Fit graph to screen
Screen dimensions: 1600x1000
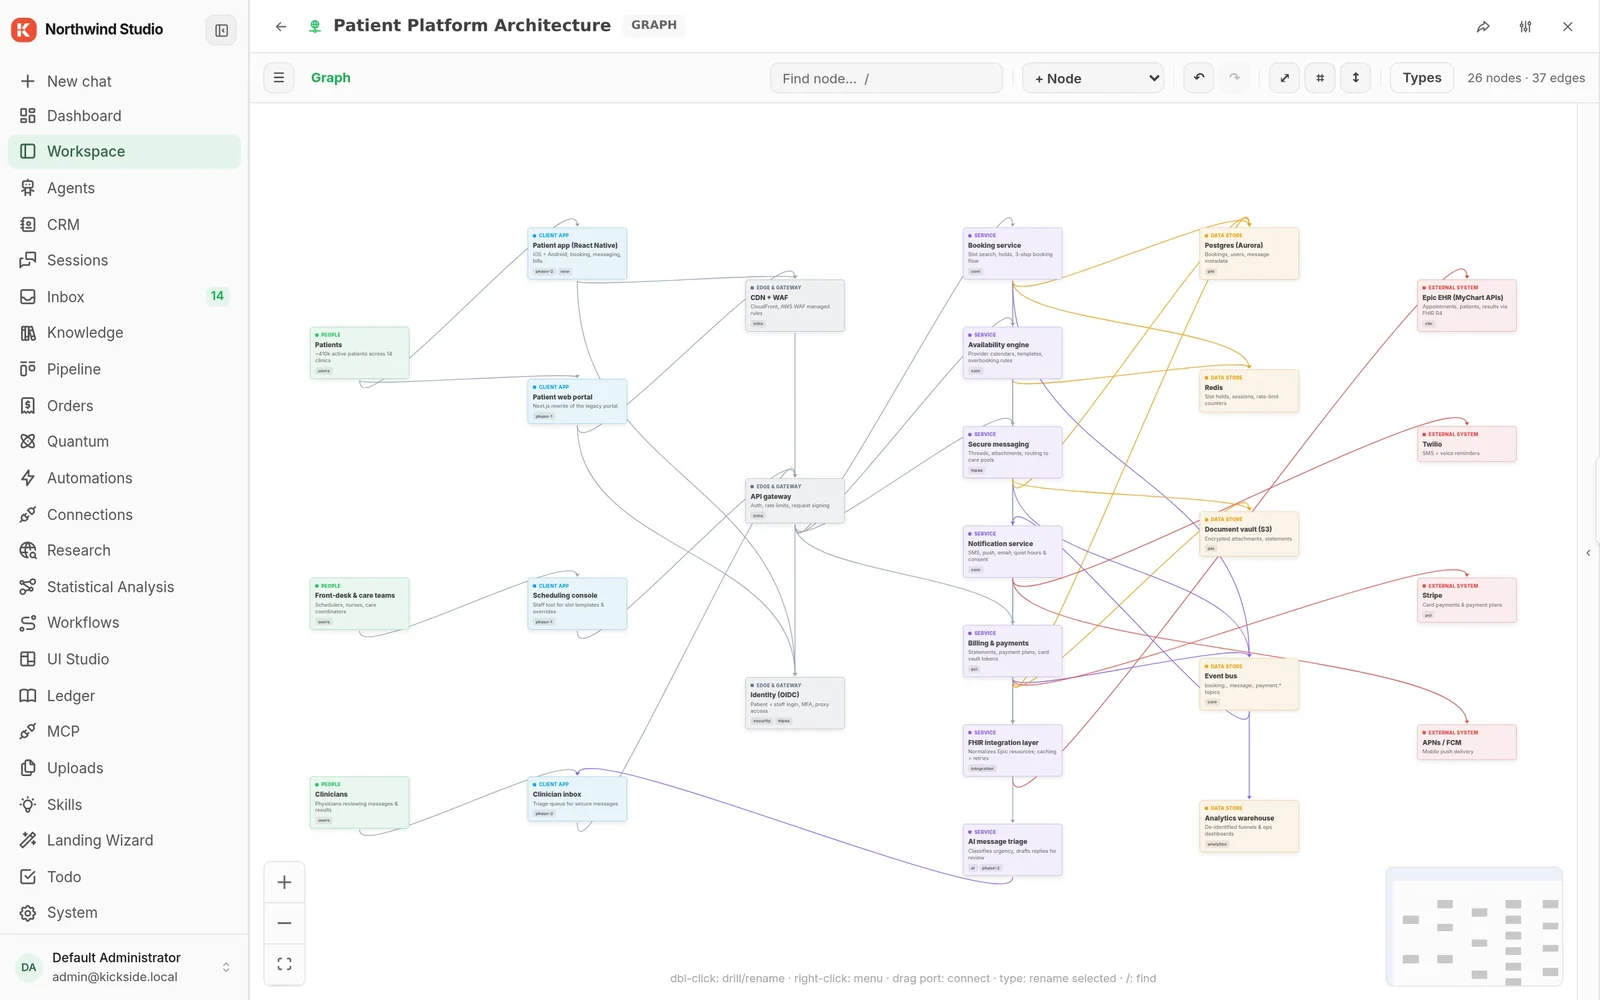(284, 964)
